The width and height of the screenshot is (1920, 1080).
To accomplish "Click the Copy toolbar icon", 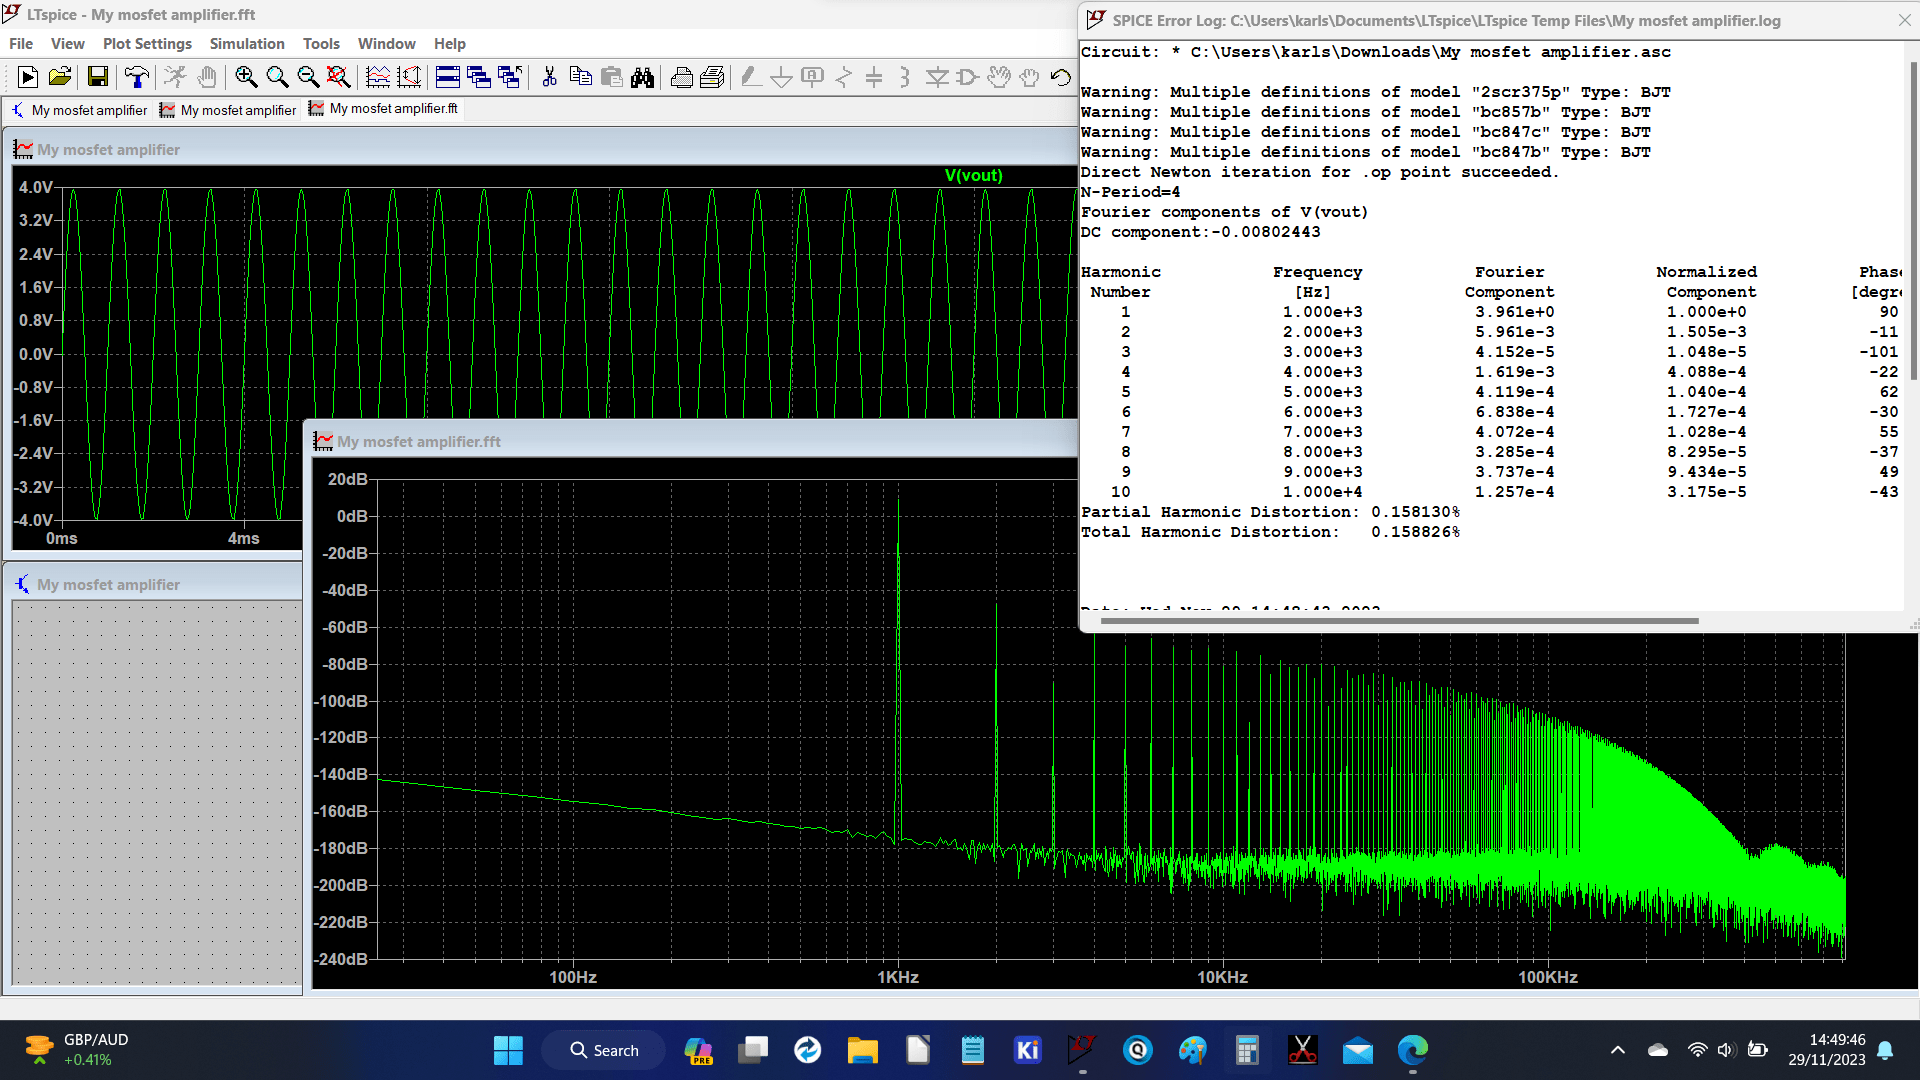I will click(x=580, y=77).
